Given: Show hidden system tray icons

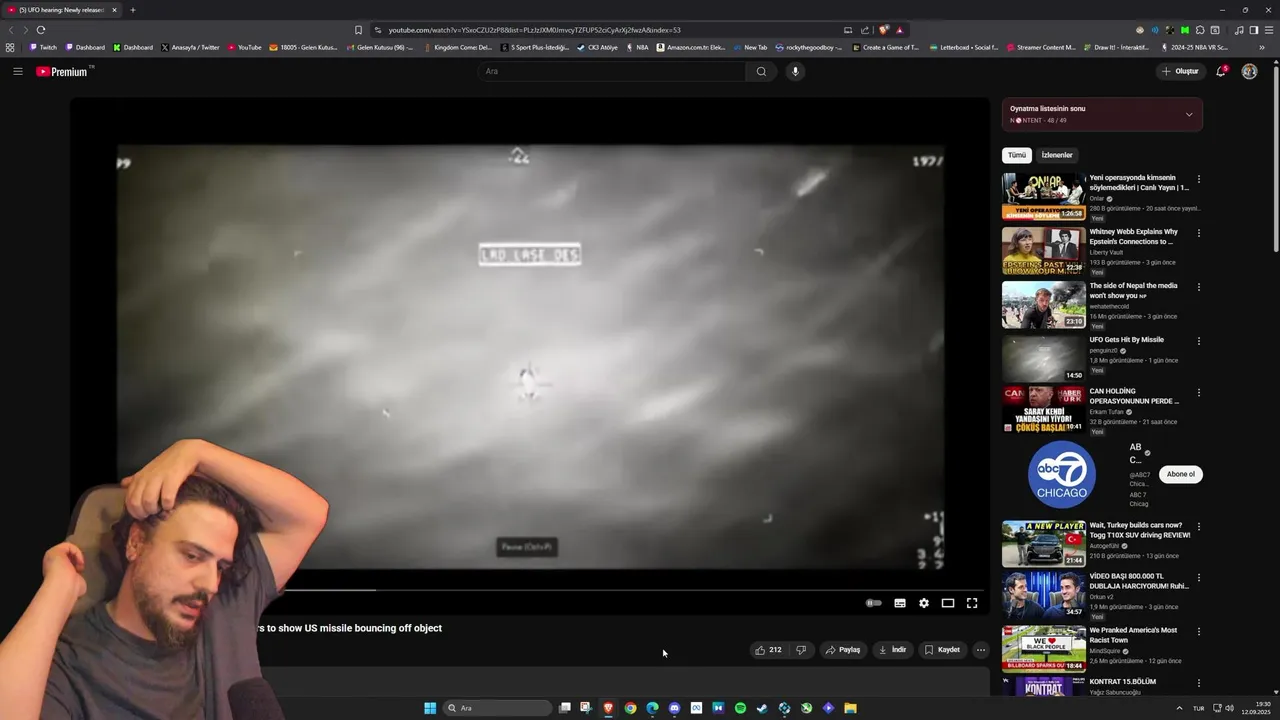Looking at the screenshot, I should pyautogui.click(x=1179, y=708).
